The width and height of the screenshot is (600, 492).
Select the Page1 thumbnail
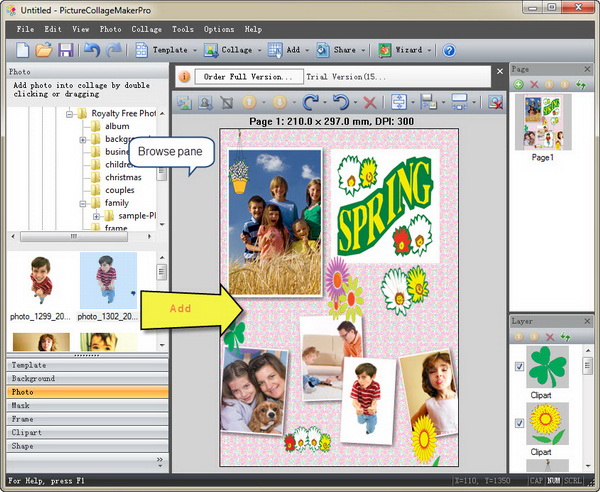pos(543,122)
